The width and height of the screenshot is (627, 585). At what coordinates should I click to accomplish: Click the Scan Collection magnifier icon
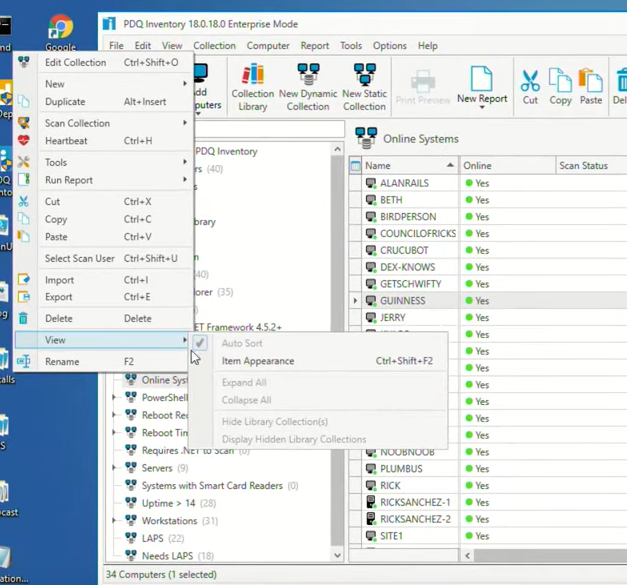24,123
